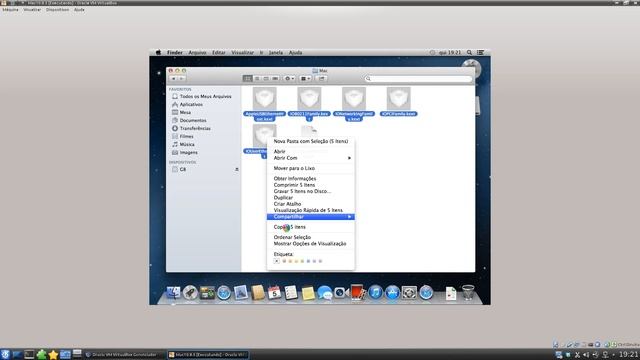
Task: Select the AppleUSBEthernetHost.kext file icon
Action: (x=264, y=98)
